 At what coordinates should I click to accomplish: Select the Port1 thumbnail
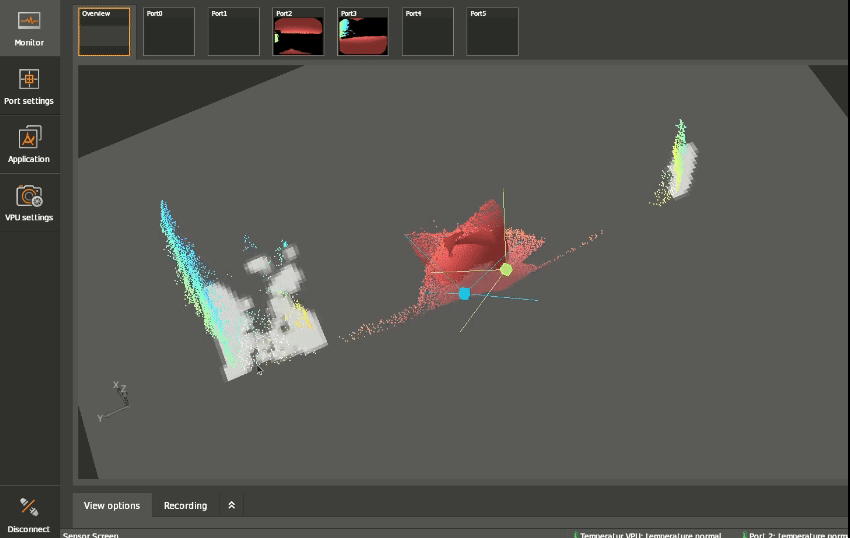point(233,32)
